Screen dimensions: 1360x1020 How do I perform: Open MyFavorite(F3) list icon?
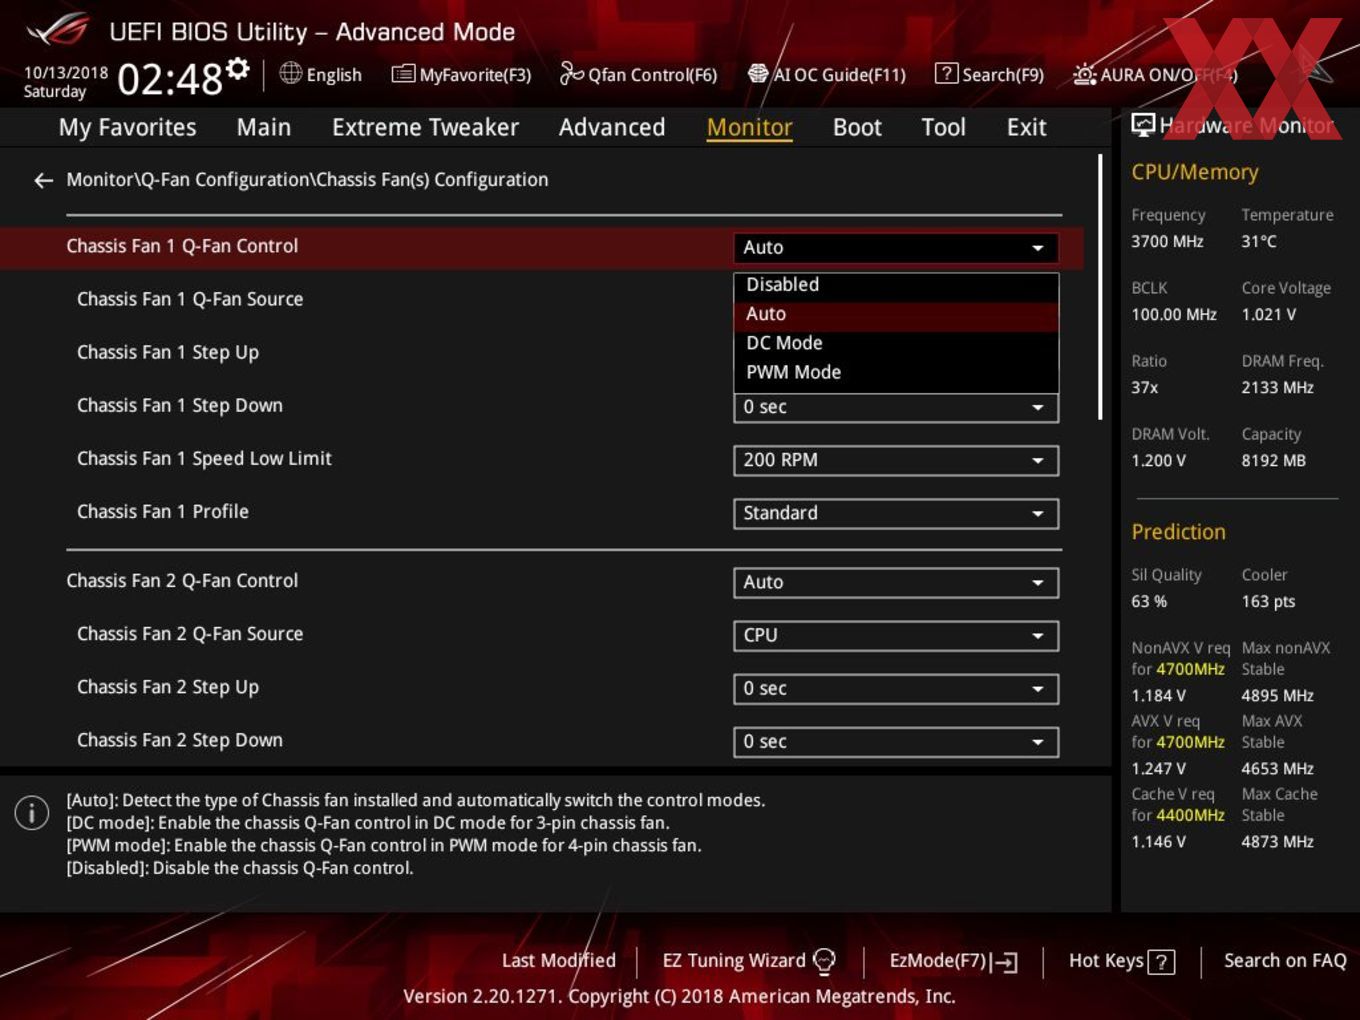click(403, 74)
